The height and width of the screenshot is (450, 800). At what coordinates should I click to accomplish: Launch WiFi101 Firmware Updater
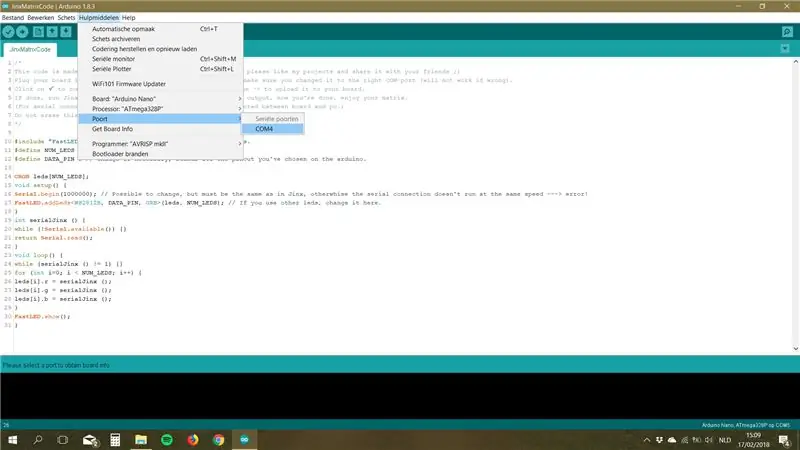point(160,84)
